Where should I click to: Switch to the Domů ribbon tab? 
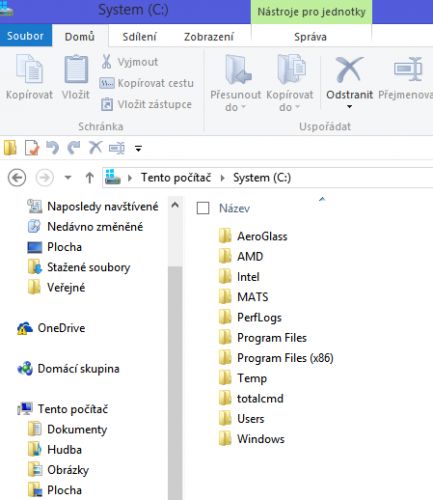coord(80,36)
